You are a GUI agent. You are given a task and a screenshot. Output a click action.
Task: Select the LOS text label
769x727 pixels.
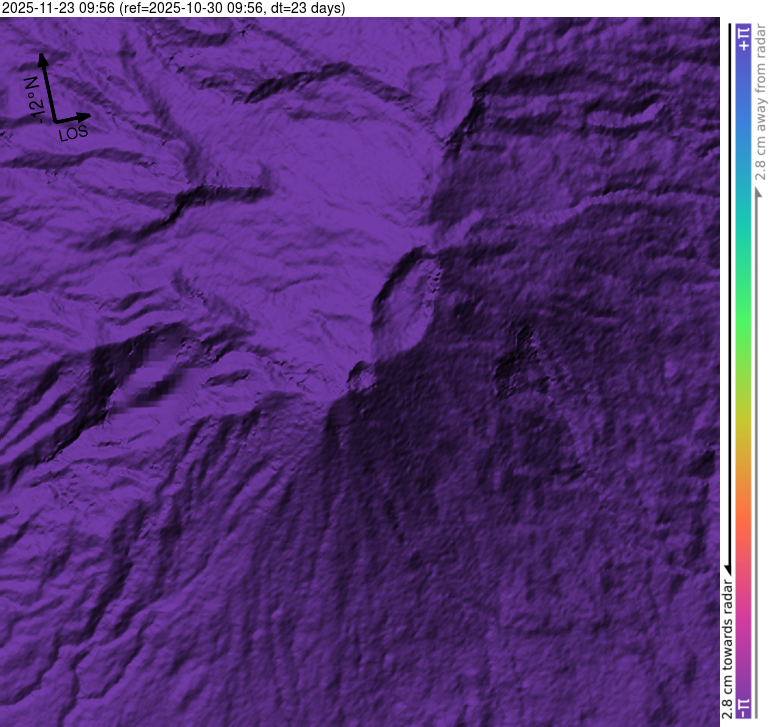click(74, 133)
